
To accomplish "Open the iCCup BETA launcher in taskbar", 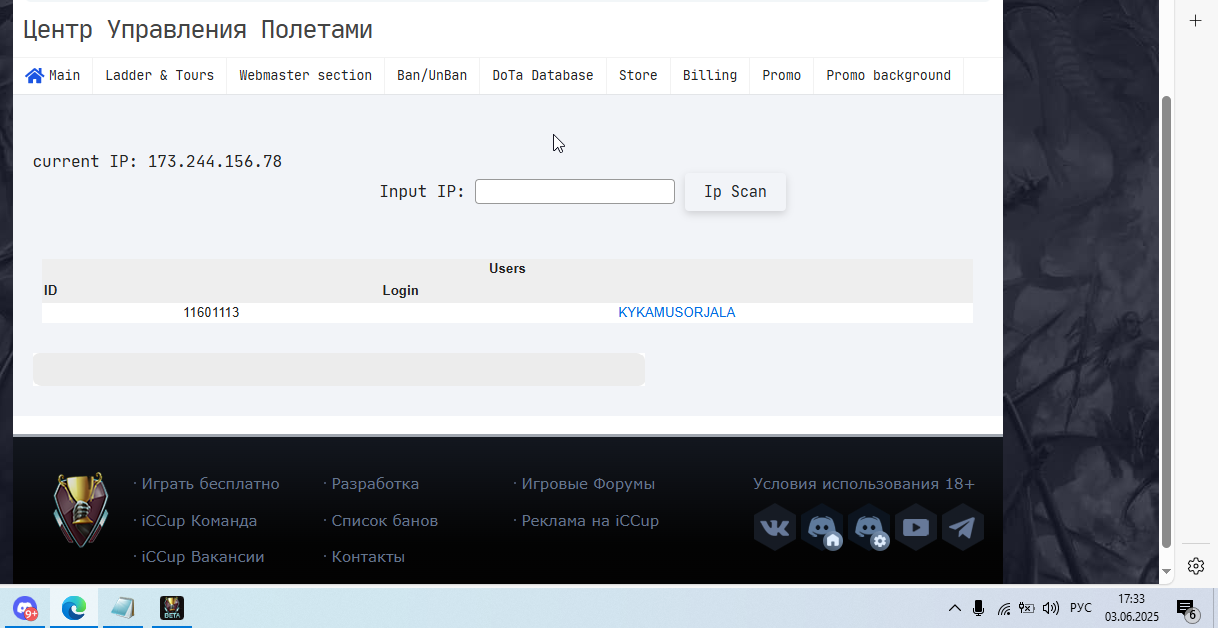I will 172,608.
